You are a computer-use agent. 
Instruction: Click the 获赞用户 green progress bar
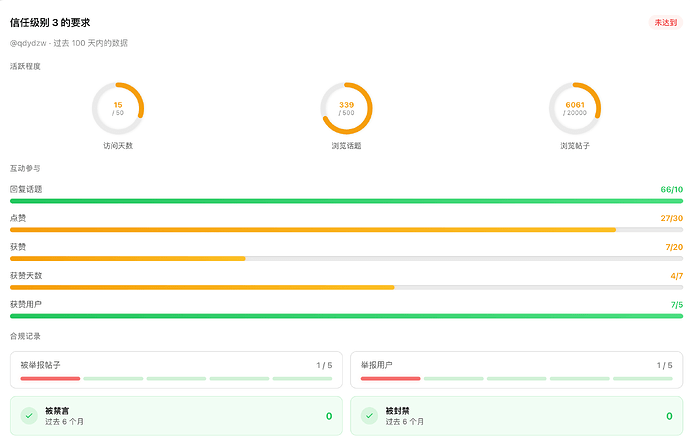346,316
